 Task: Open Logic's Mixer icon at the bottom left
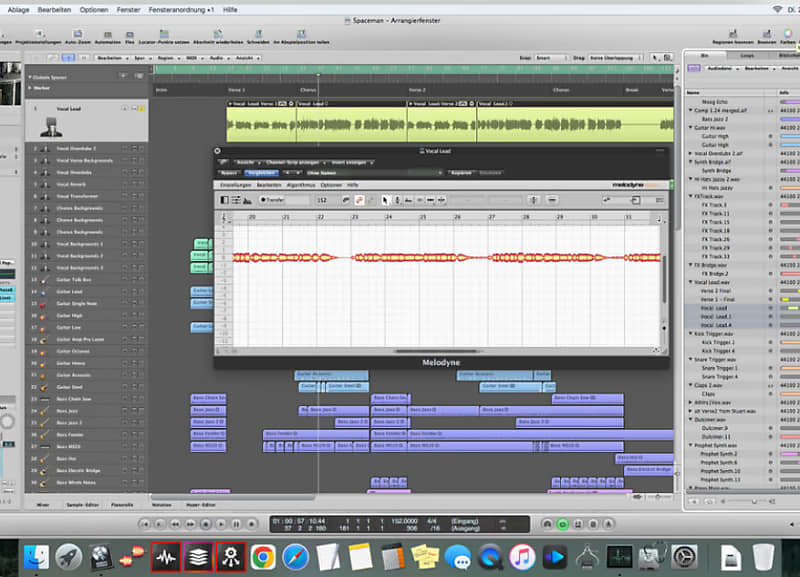[x=42, y=505]
